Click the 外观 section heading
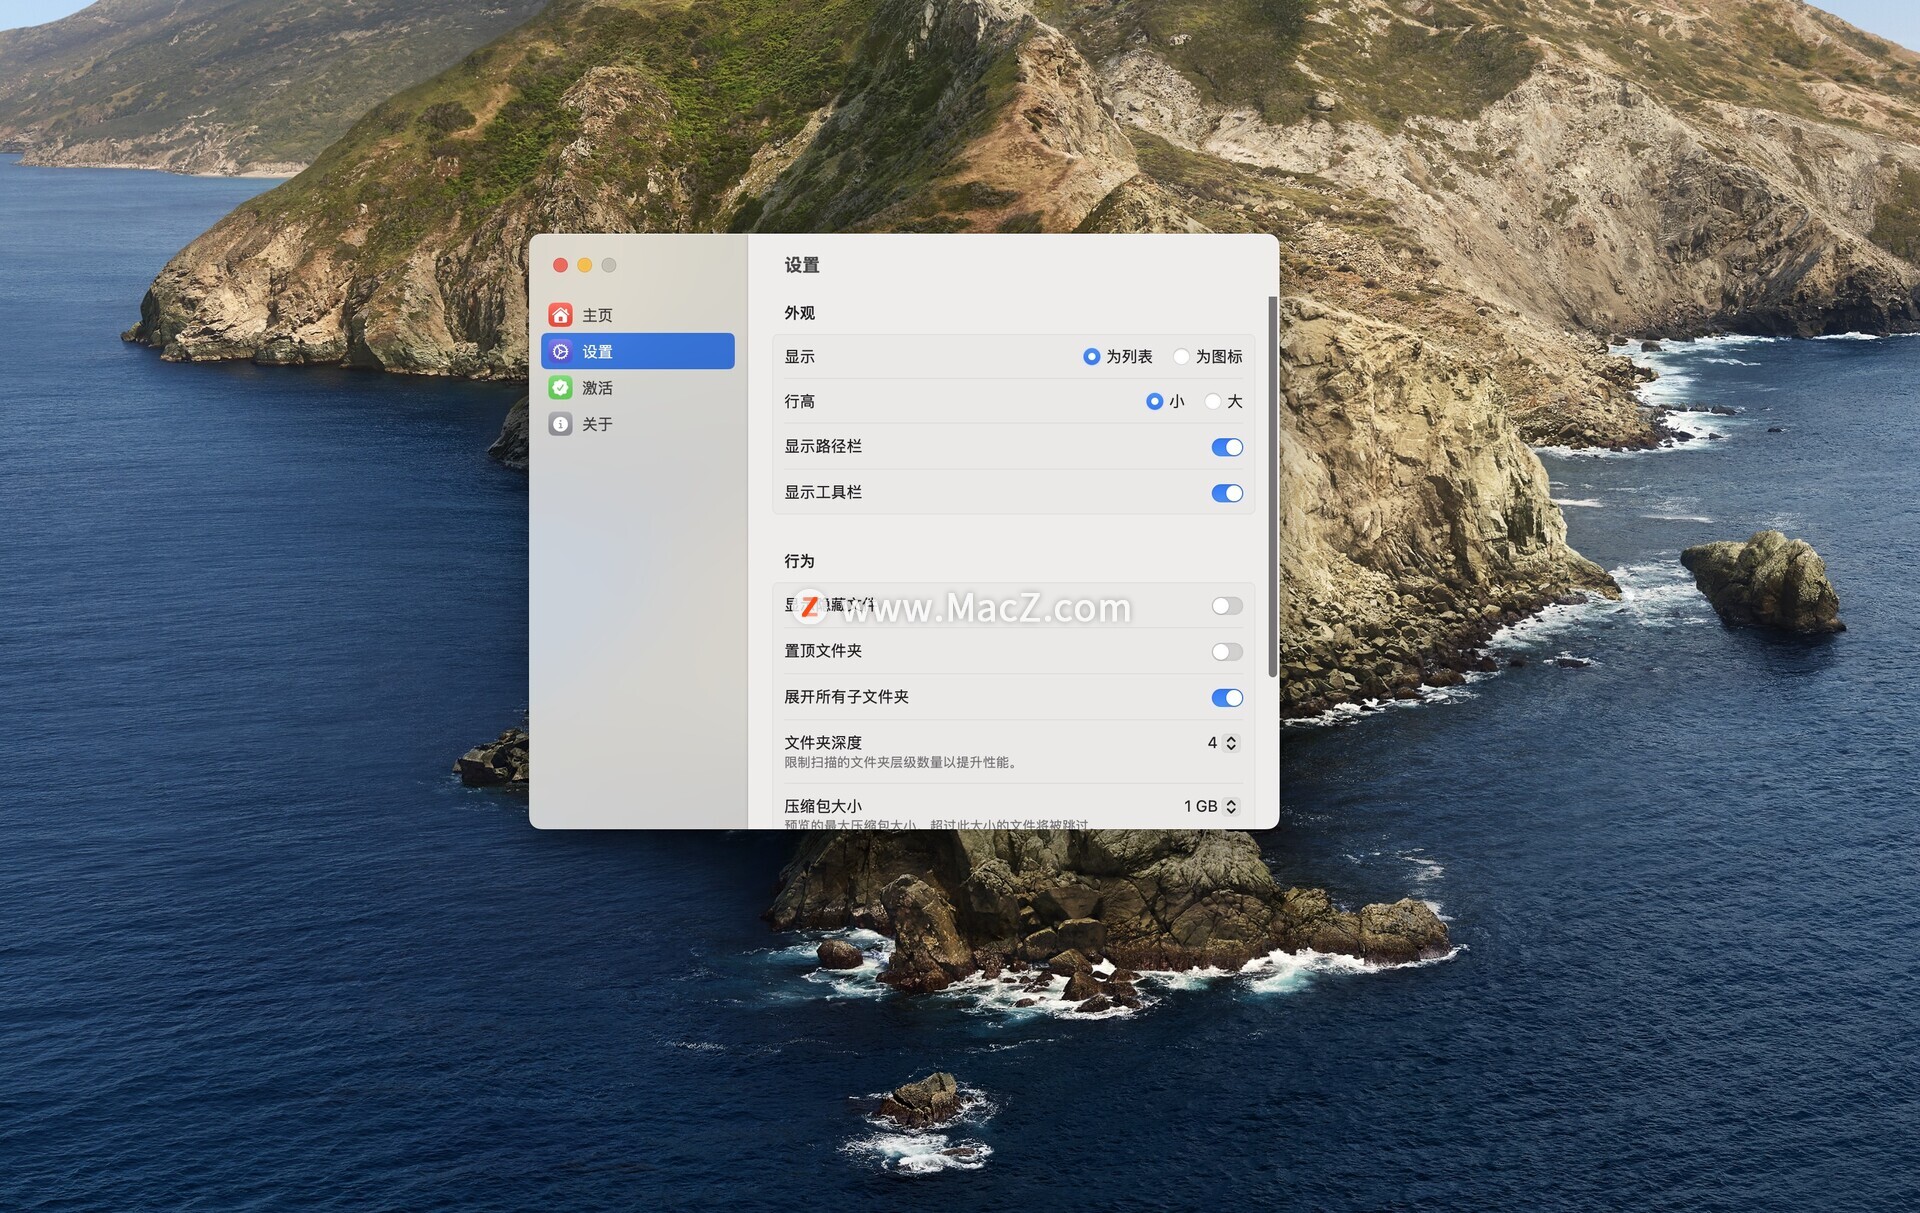This screenshot has width=1920, height=1213. point(799,313)
